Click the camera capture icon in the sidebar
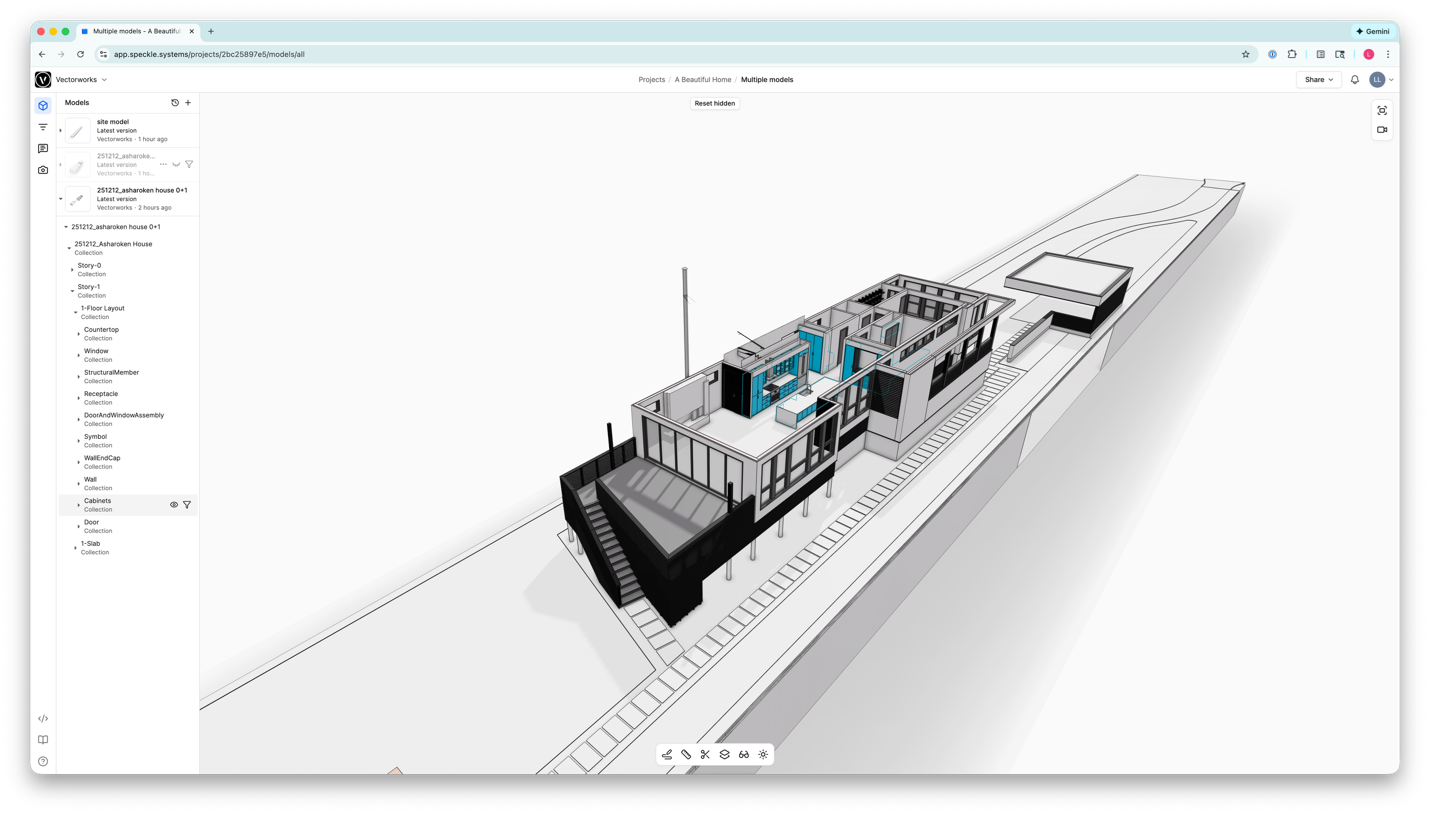 42,169
